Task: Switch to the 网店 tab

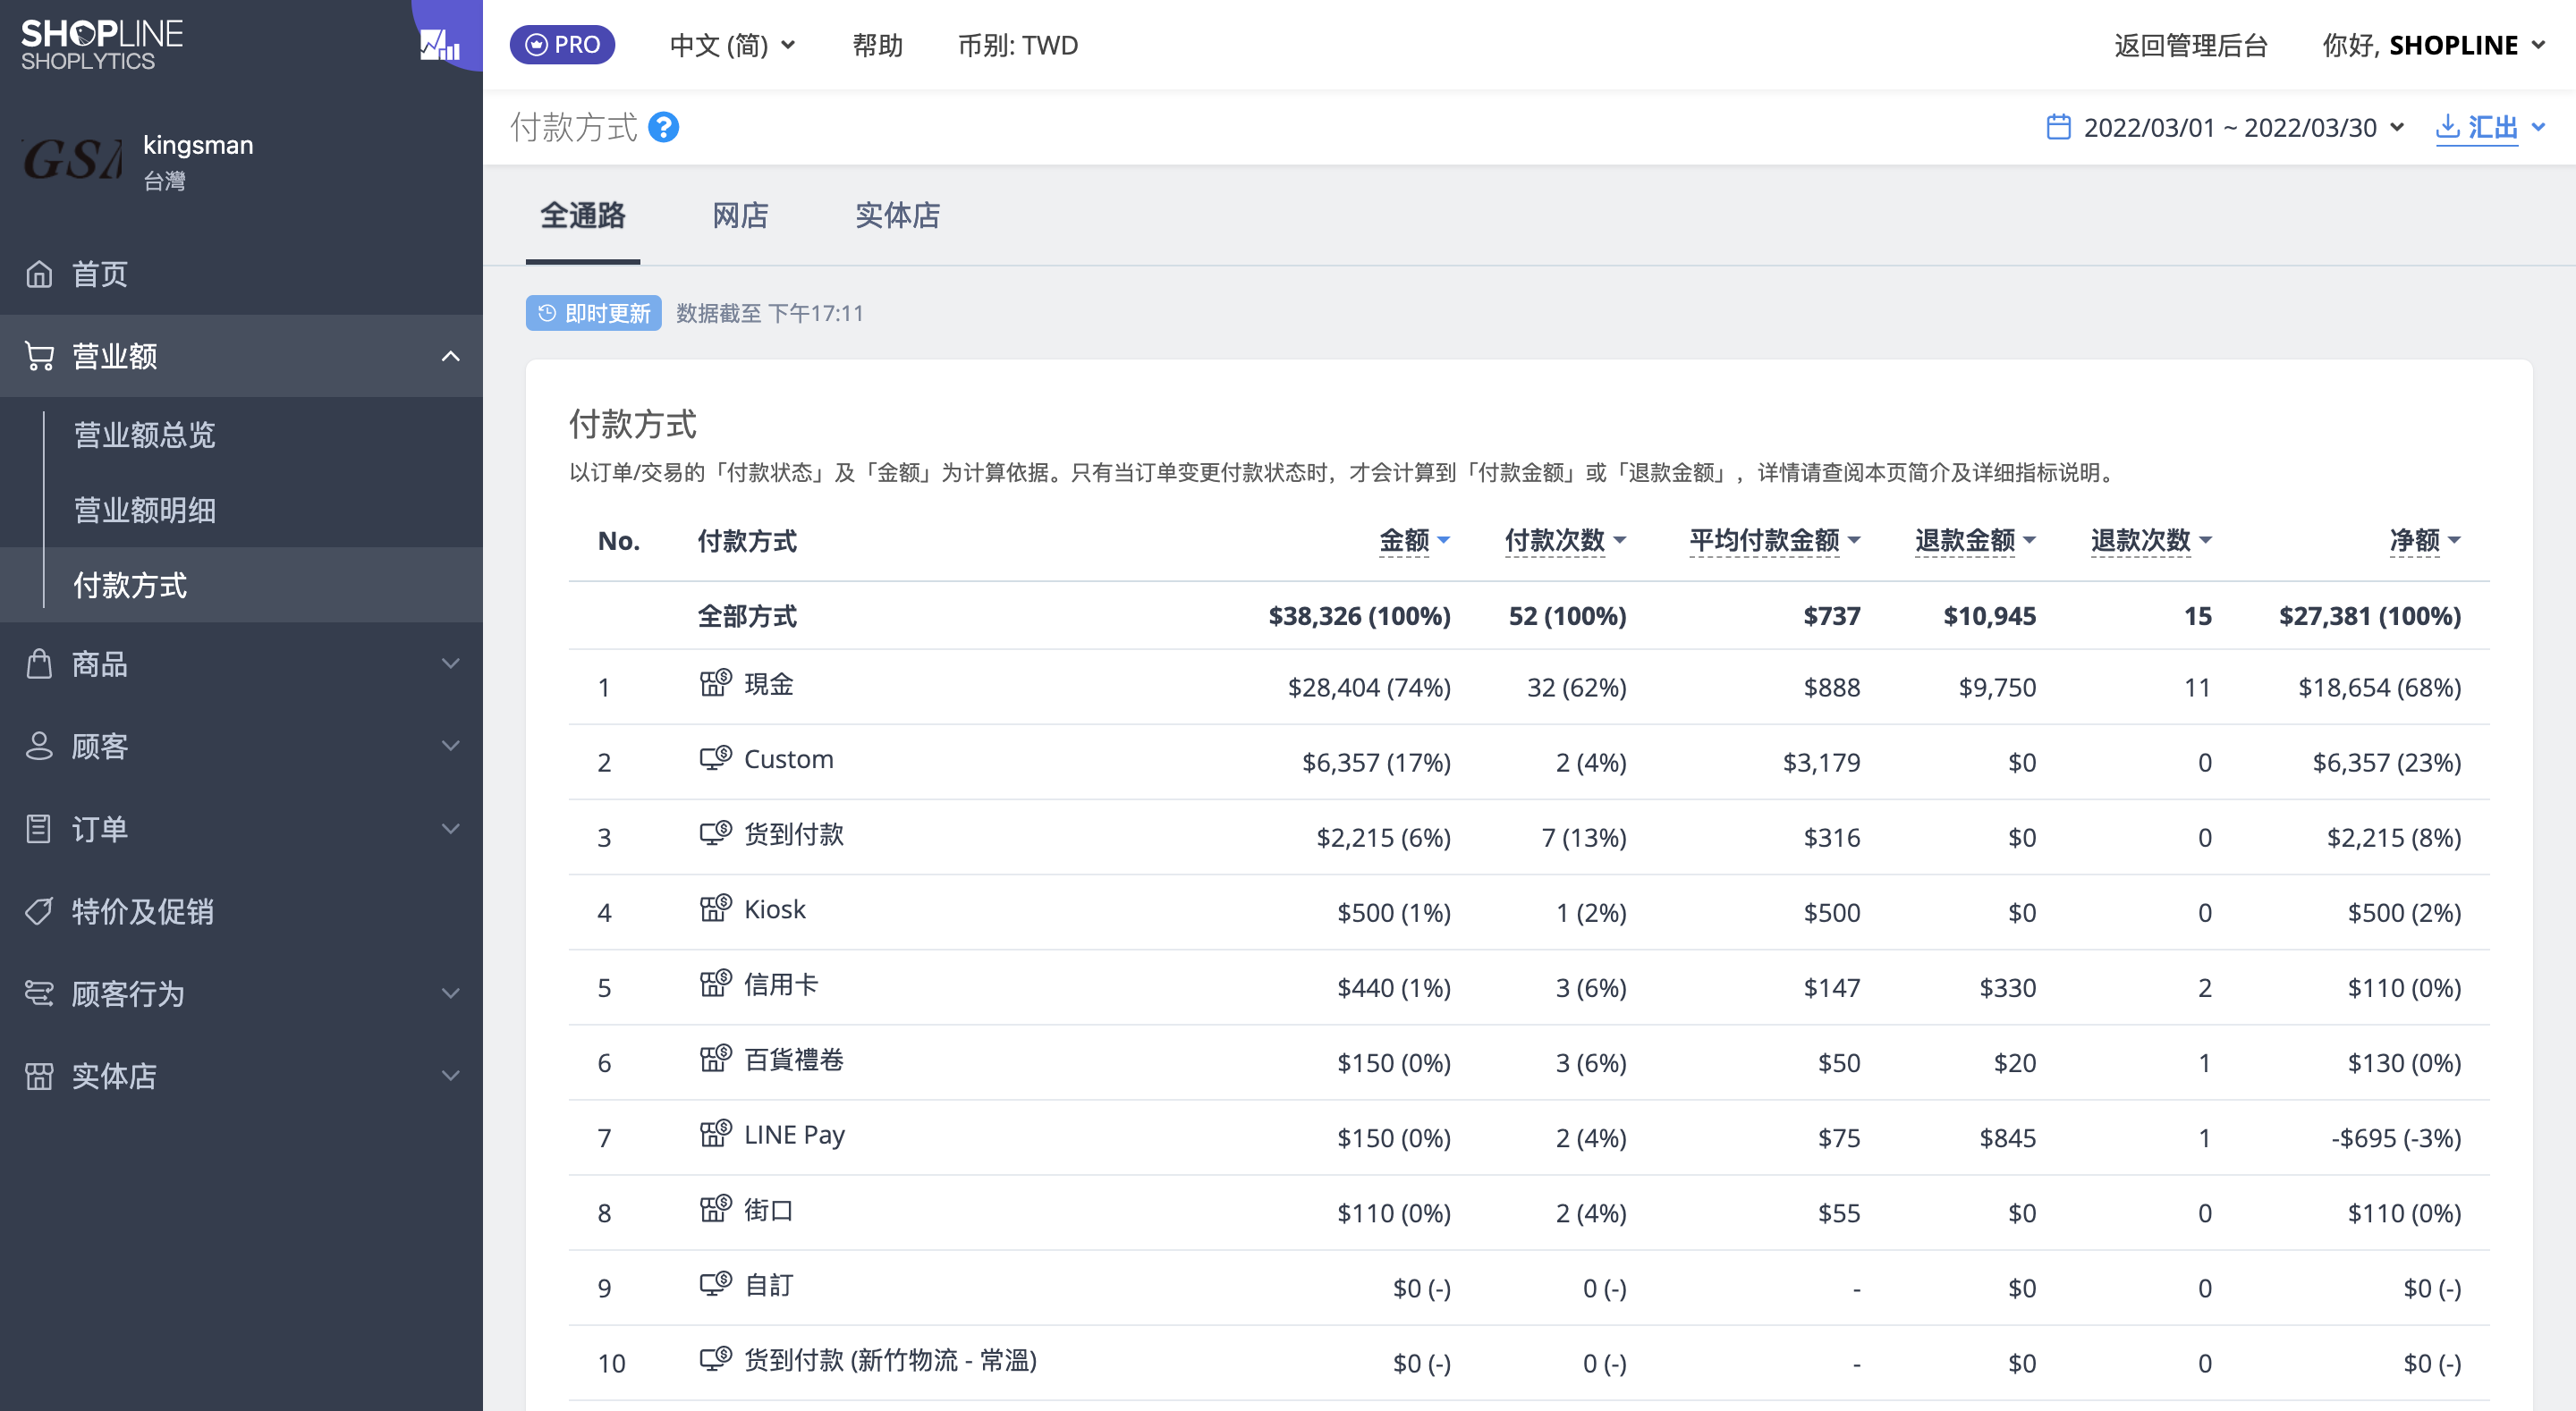Action: click(x=740, y=215)
